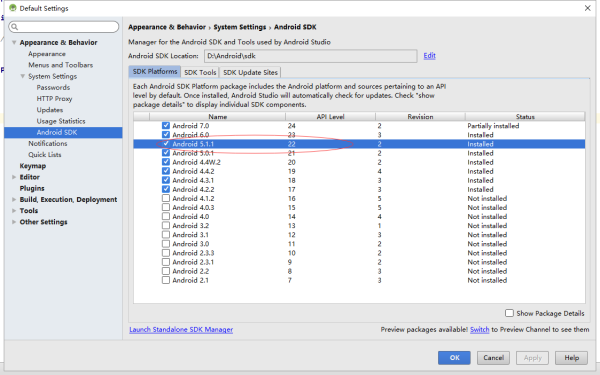600x375 pixels.
Task: Toggle Android 5.1.1 checkbox
Action: pos(166,144)
